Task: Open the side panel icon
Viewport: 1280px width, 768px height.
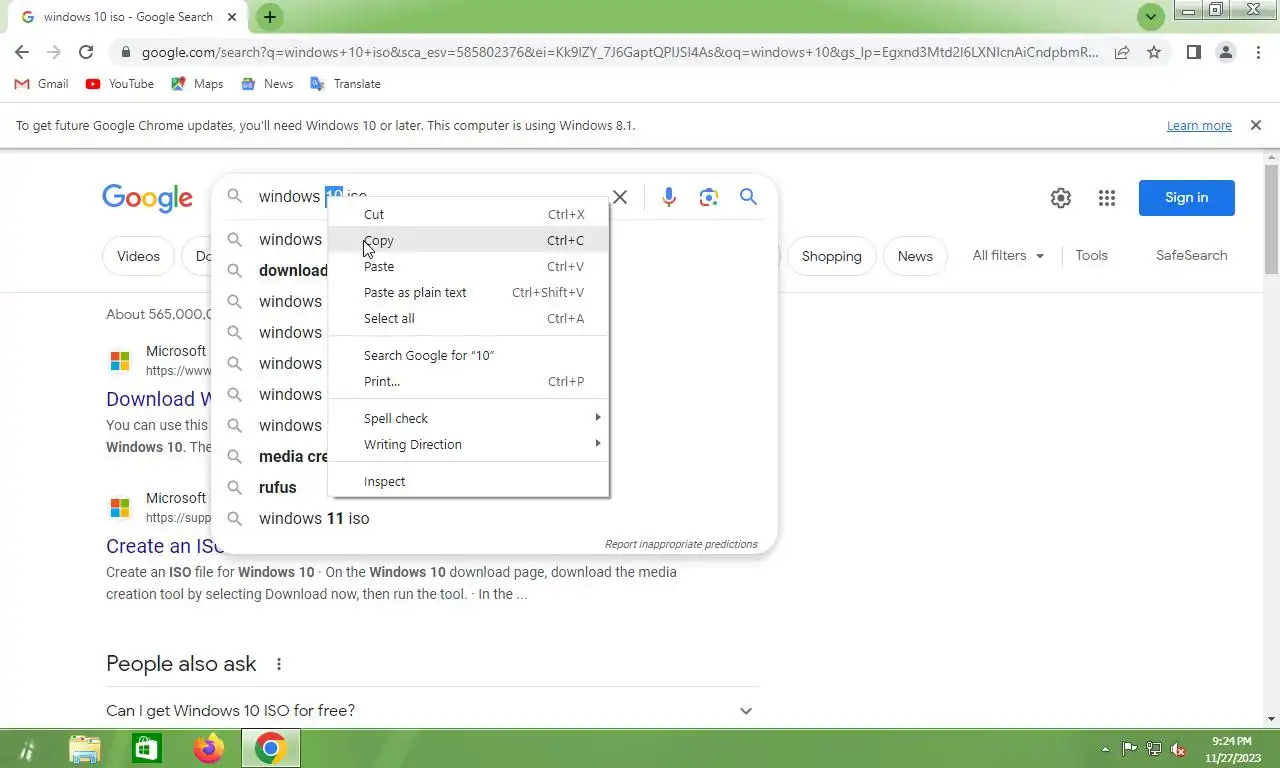Action: click(1193, 52)
